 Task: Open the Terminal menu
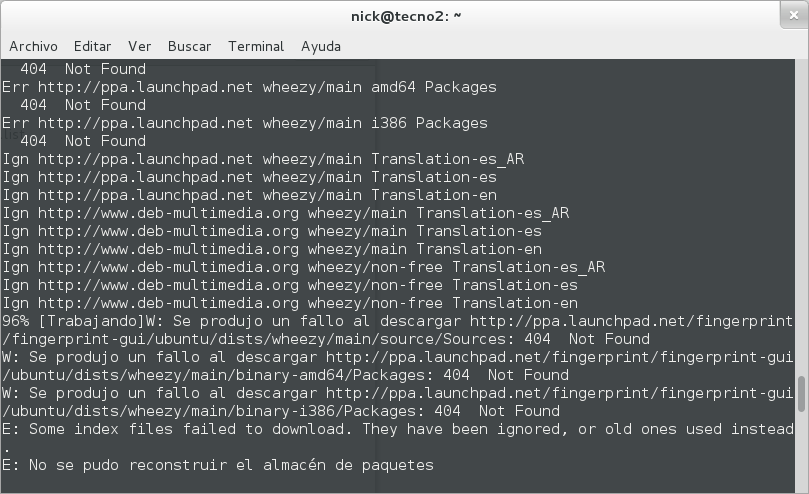(x=256, y=46)
